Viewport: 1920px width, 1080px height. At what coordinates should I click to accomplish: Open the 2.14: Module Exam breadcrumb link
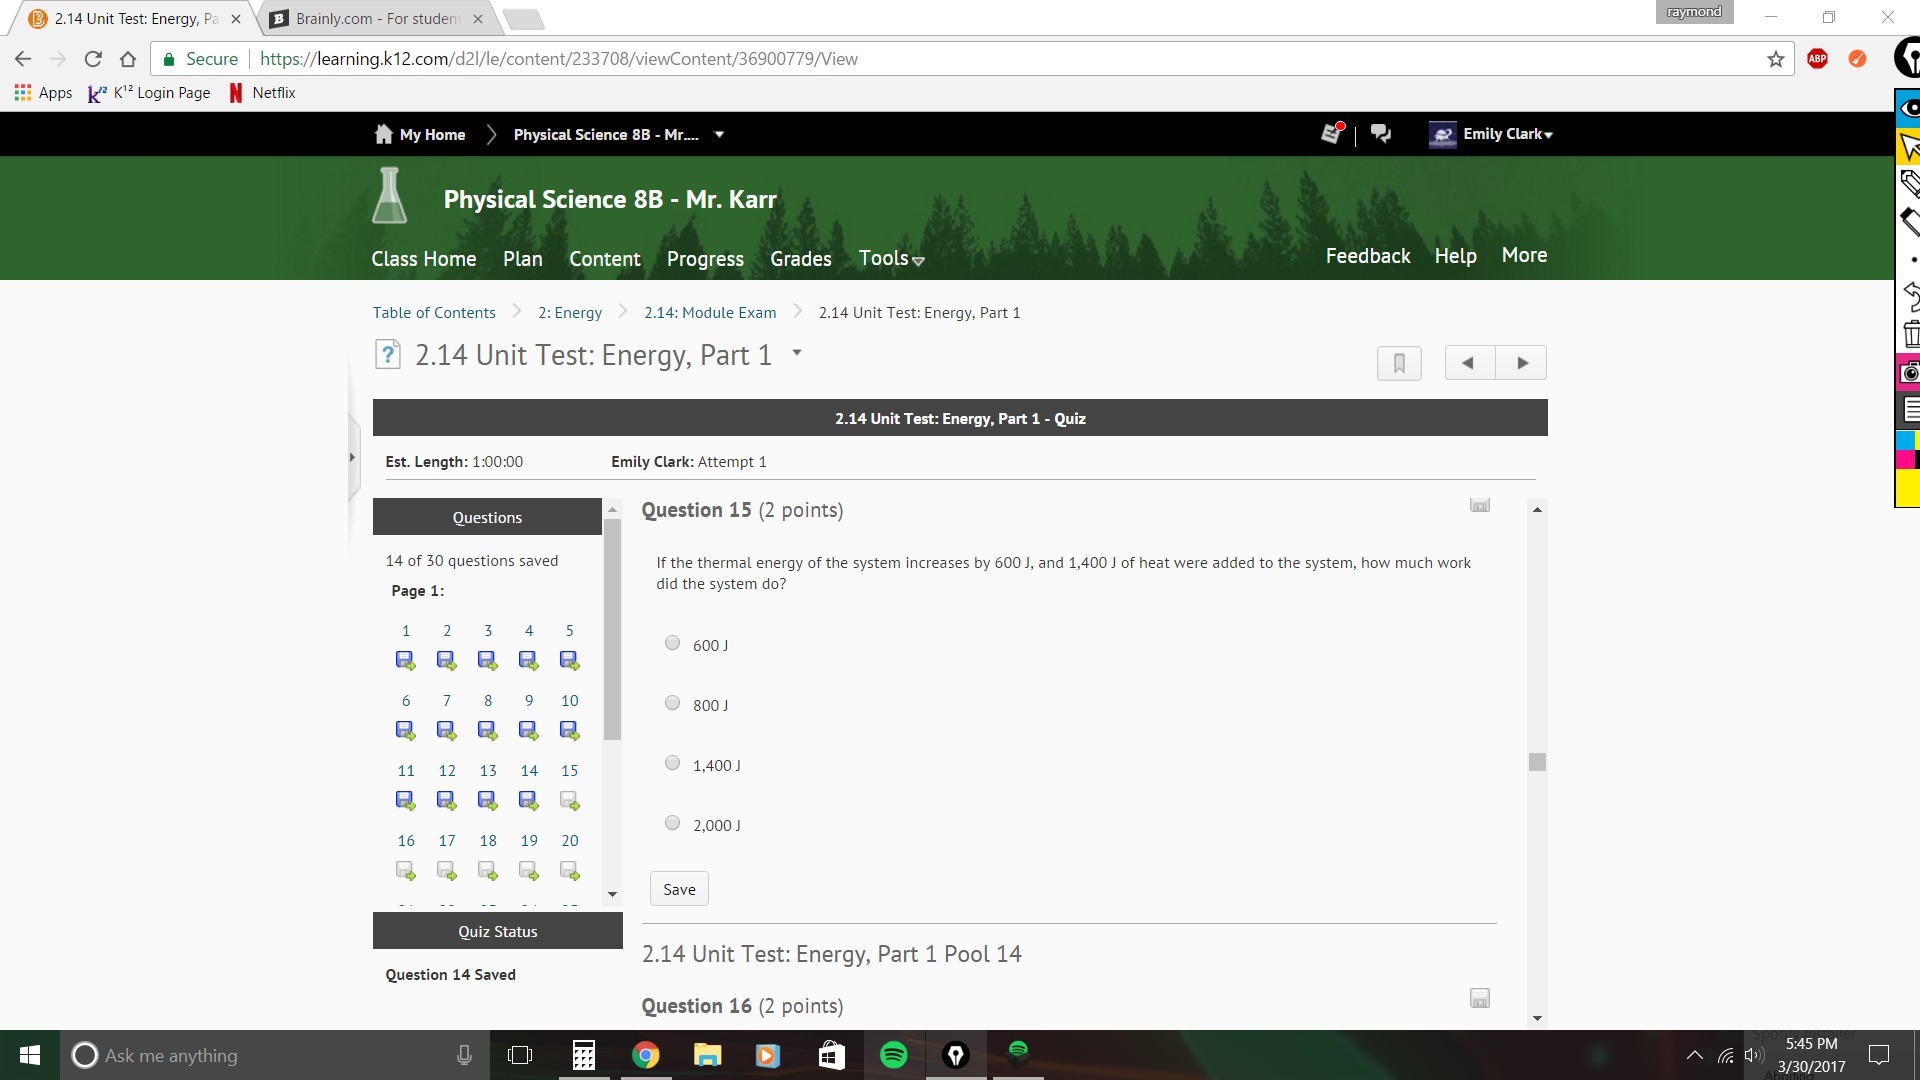tap(709, 313)
